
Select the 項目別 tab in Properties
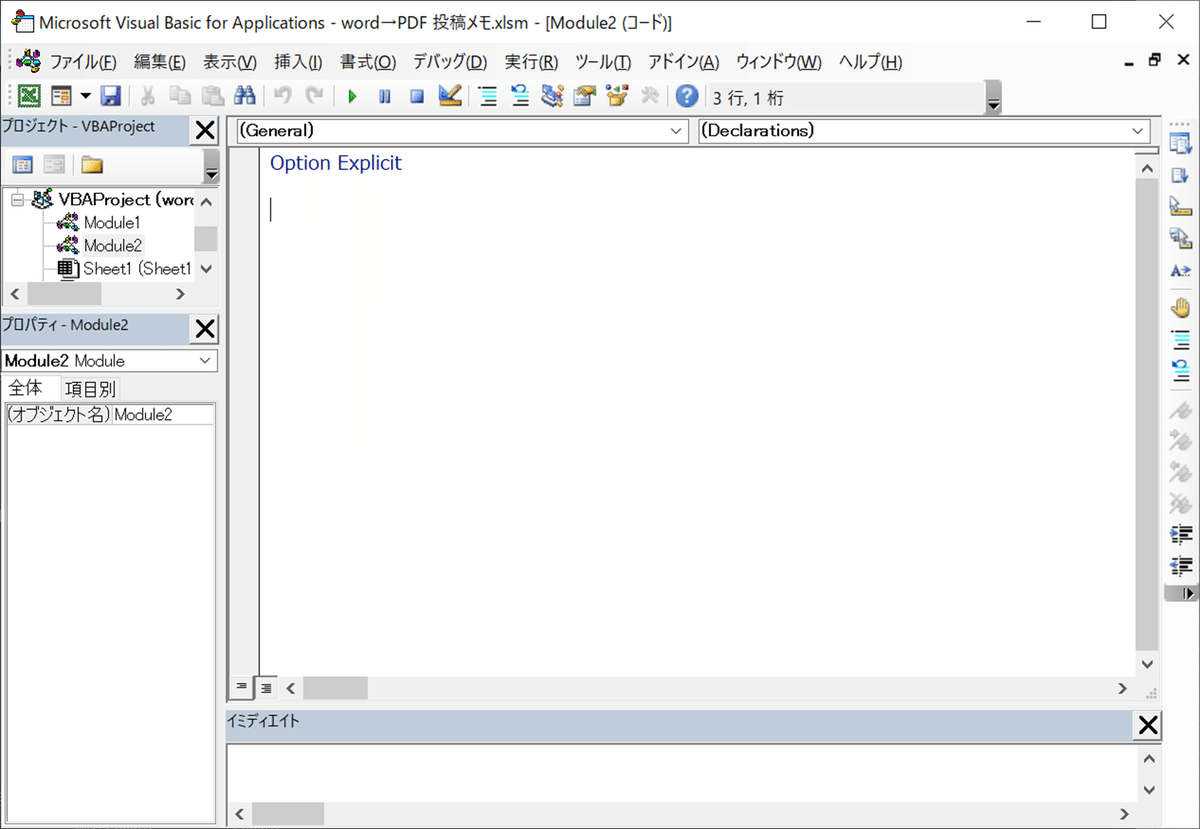(x=90, y=389)
